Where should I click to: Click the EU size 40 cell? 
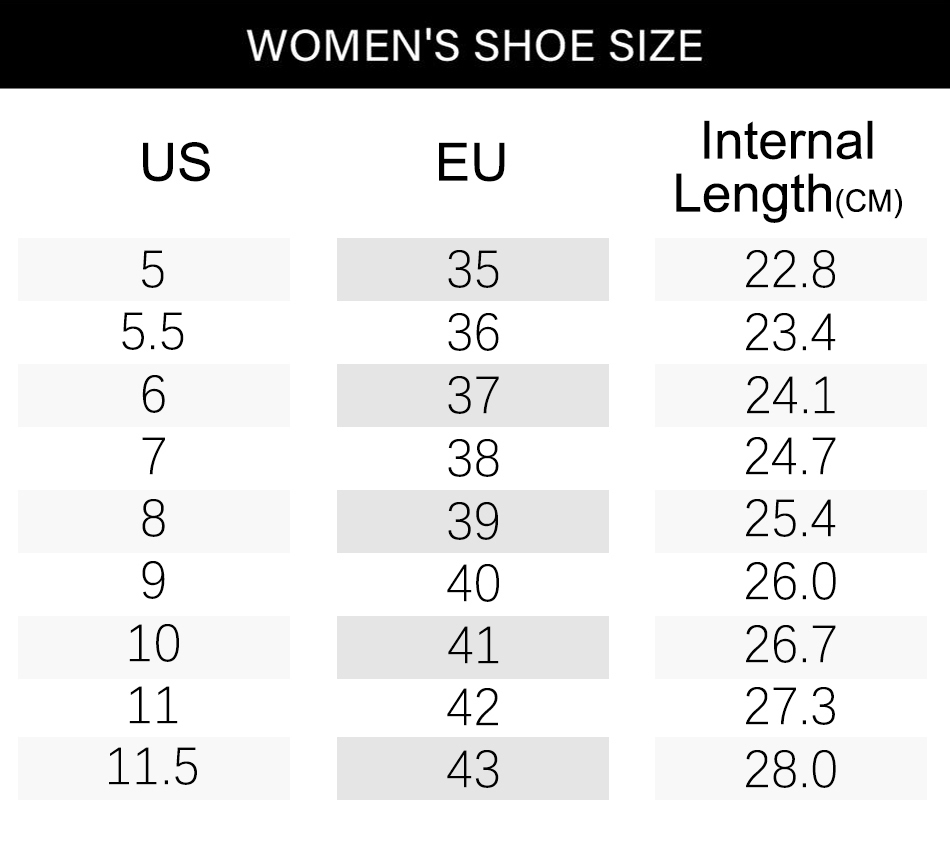(x=473, y=585)
